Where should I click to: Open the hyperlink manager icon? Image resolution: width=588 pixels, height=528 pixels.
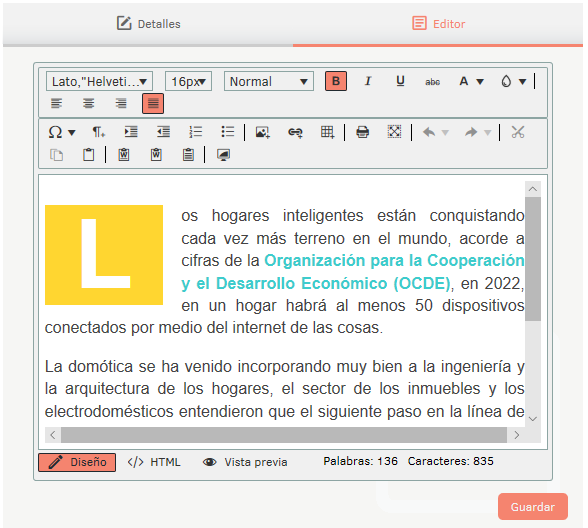point(295,132)
